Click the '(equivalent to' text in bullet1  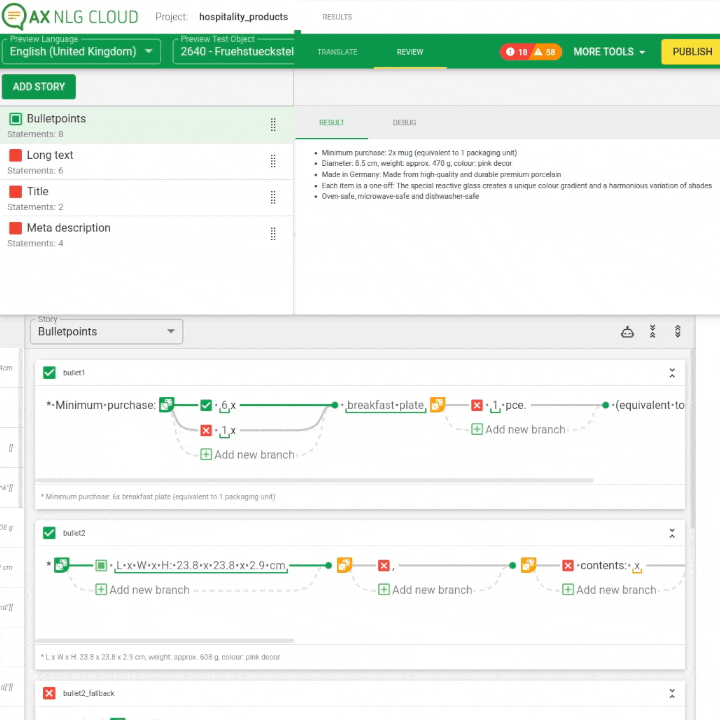tap(650, 405)
